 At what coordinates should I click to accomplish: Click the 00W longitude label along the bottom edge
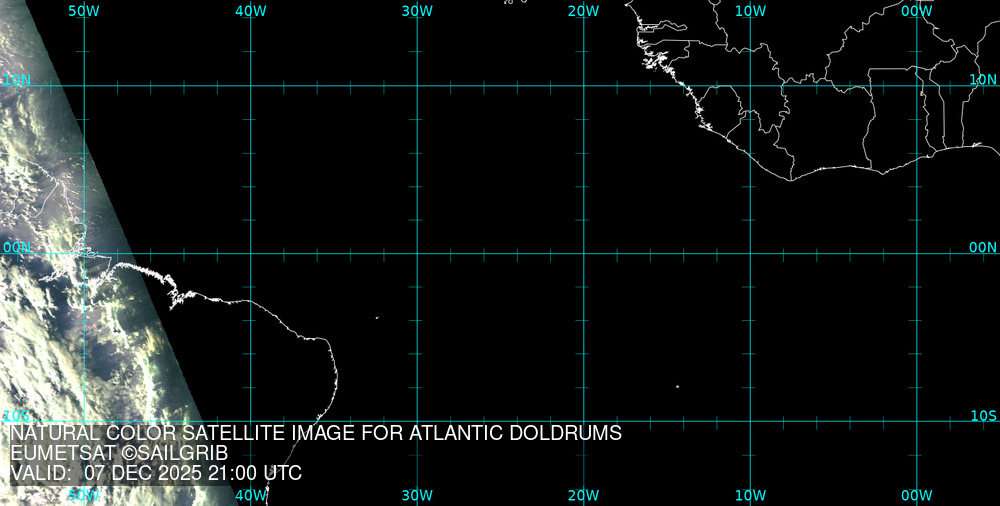[916, 495]
